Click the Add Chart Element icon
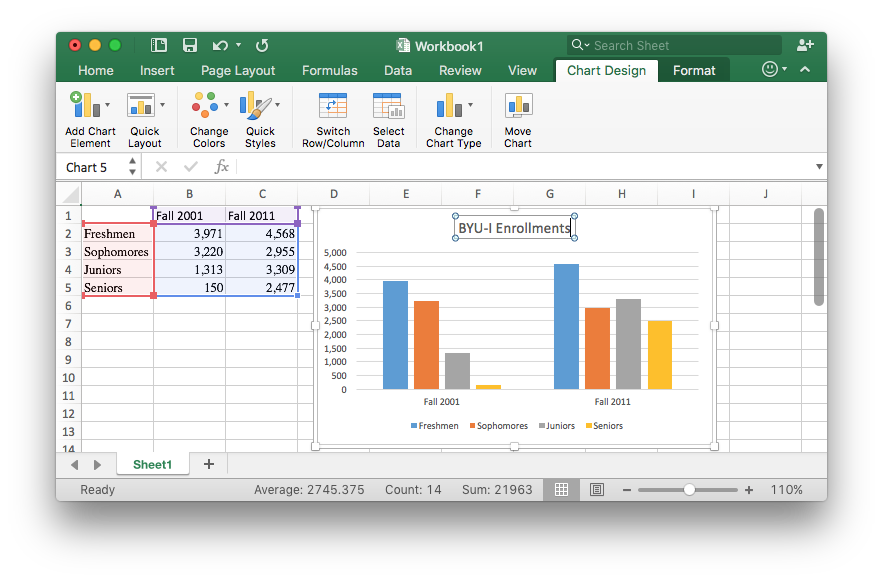 [84, 105]
